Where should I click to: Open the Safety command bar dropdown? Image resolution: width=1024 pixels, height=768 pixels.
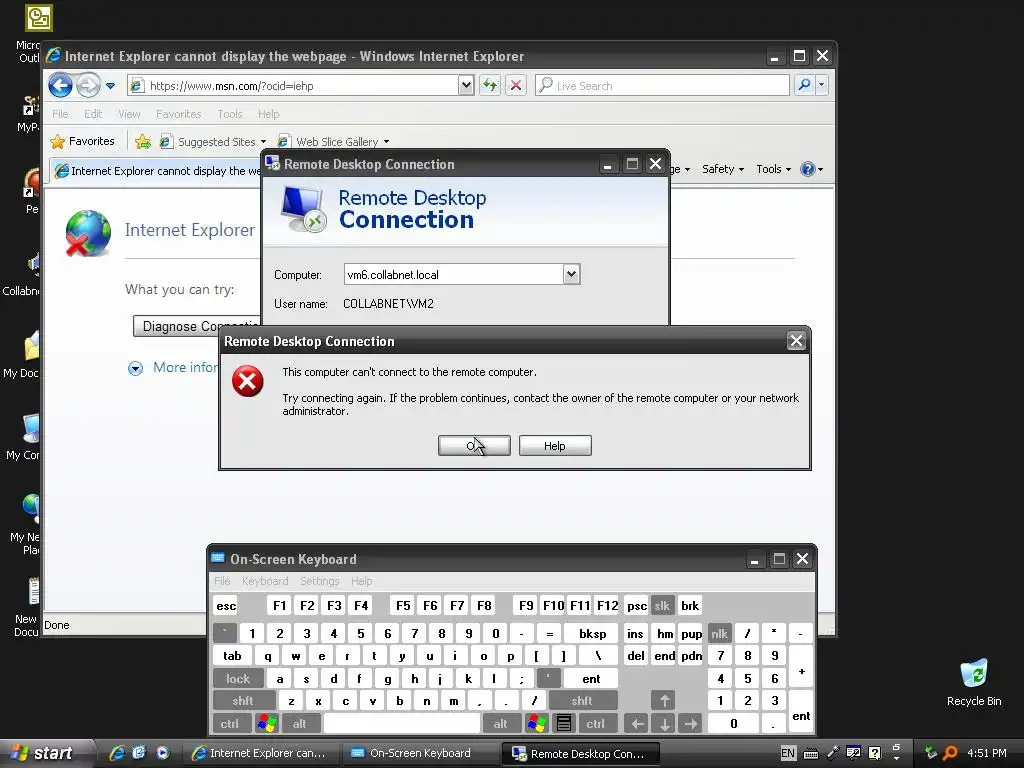[x=722, y=169]
